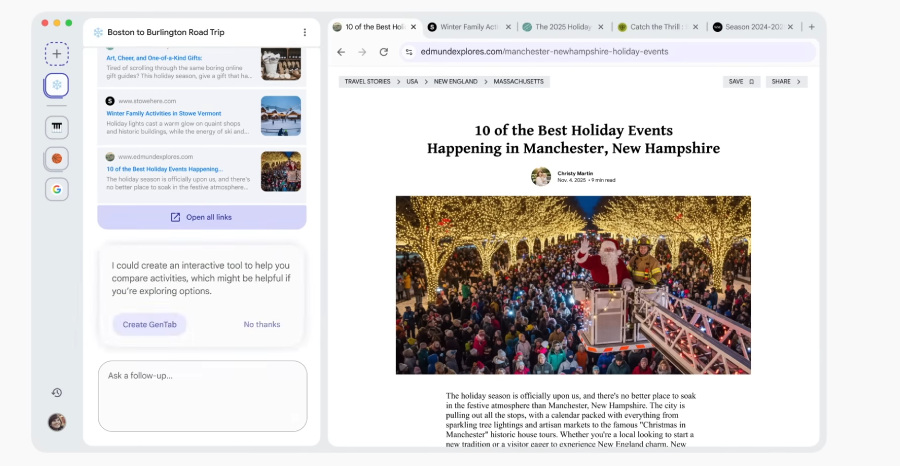Click the No thanks link

pos(262,324)
